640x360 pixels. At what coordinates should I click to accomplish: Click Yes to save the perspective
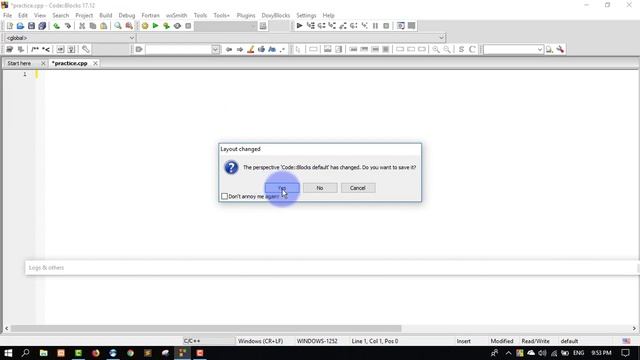pos(282,188)
